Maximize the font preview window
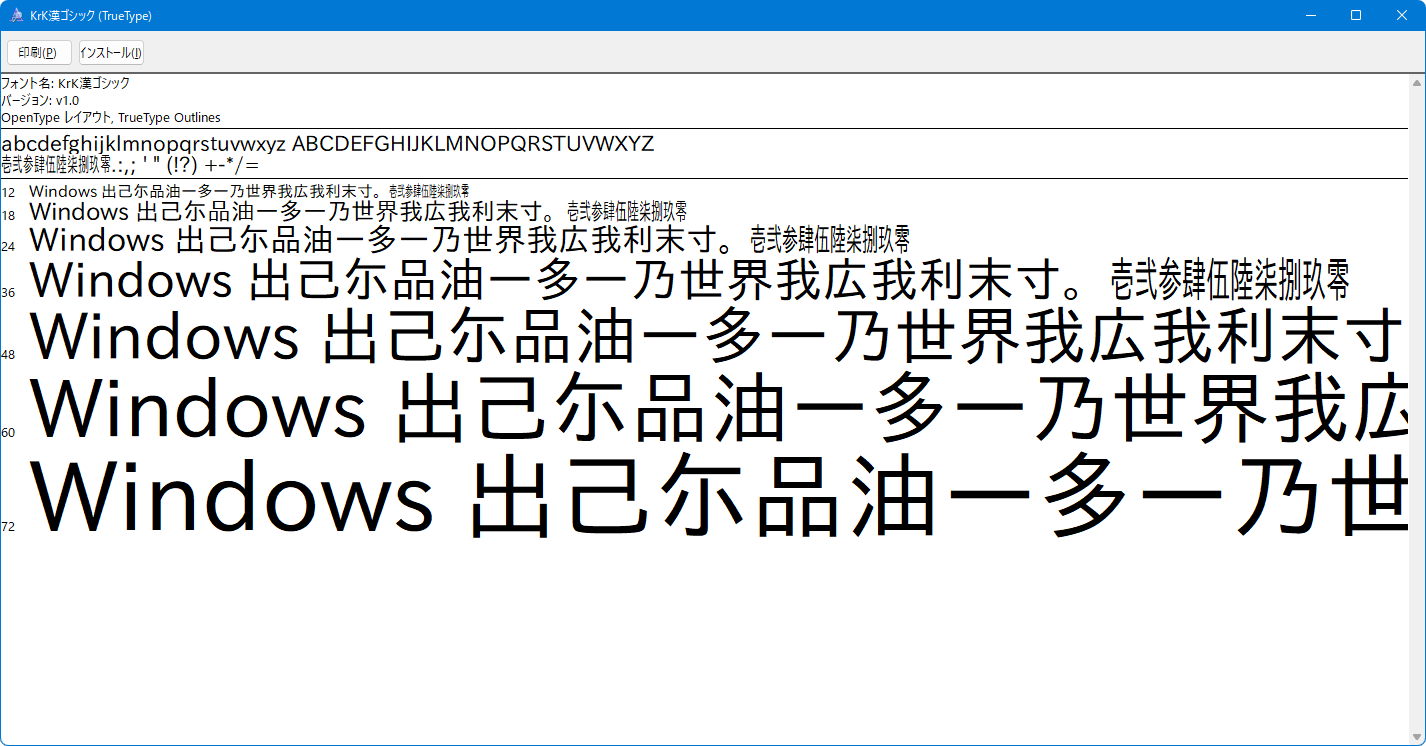This screenshot has width=1426, height=746. click(1356, 15)
